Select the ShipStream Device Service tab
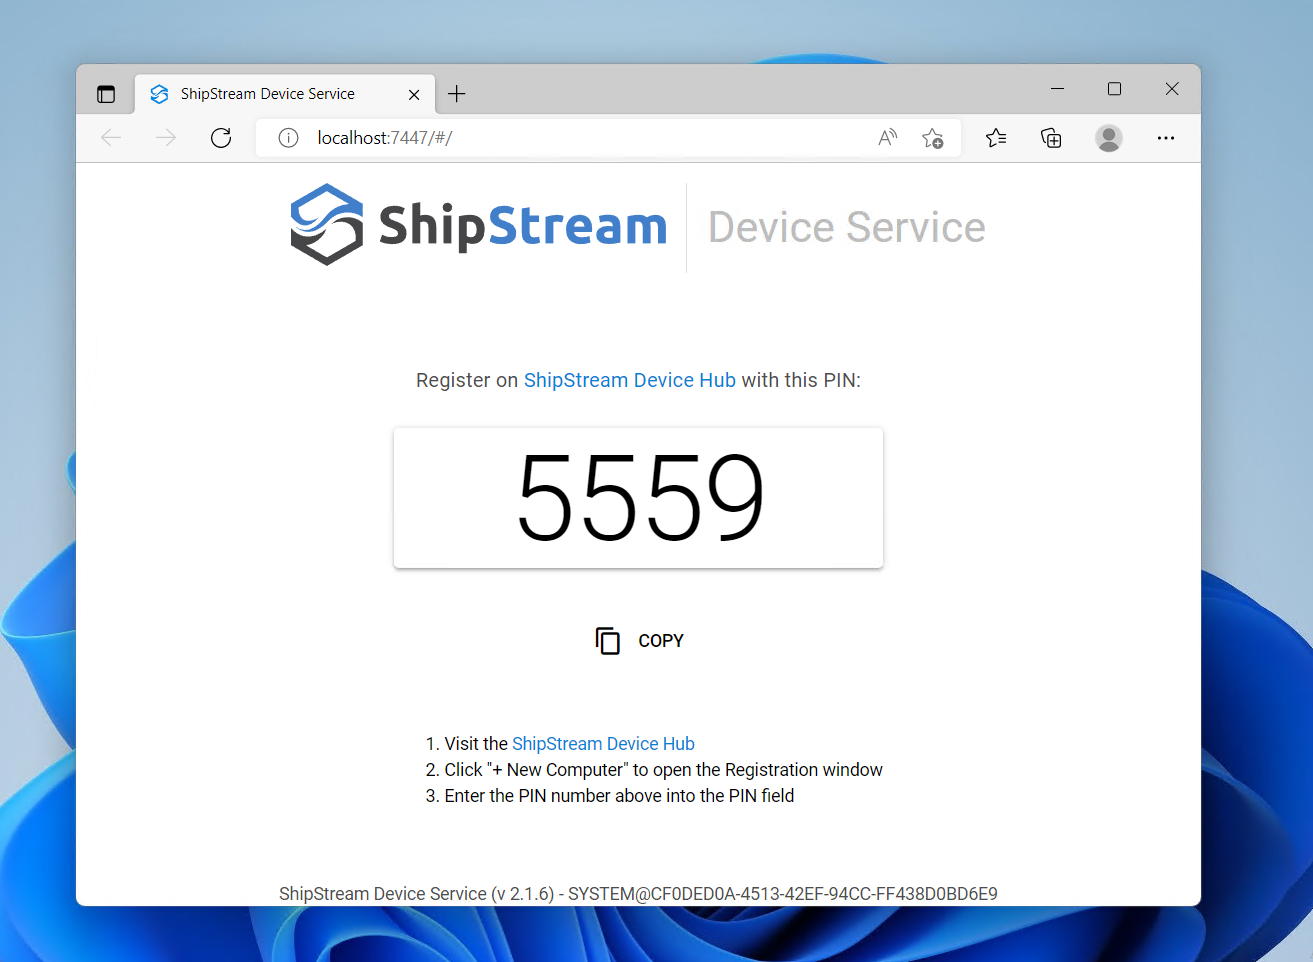 [267, 94]
